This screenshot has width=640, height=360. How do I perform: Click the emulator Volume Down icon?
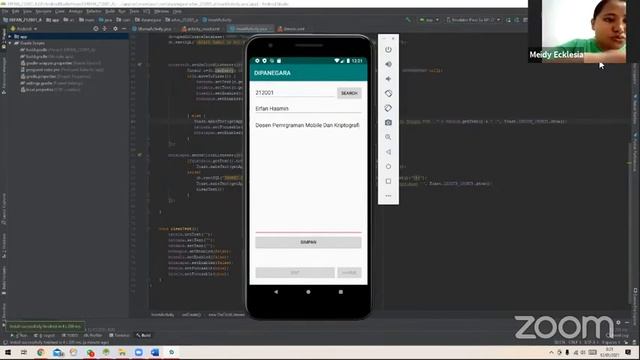(x=388, y=79)
